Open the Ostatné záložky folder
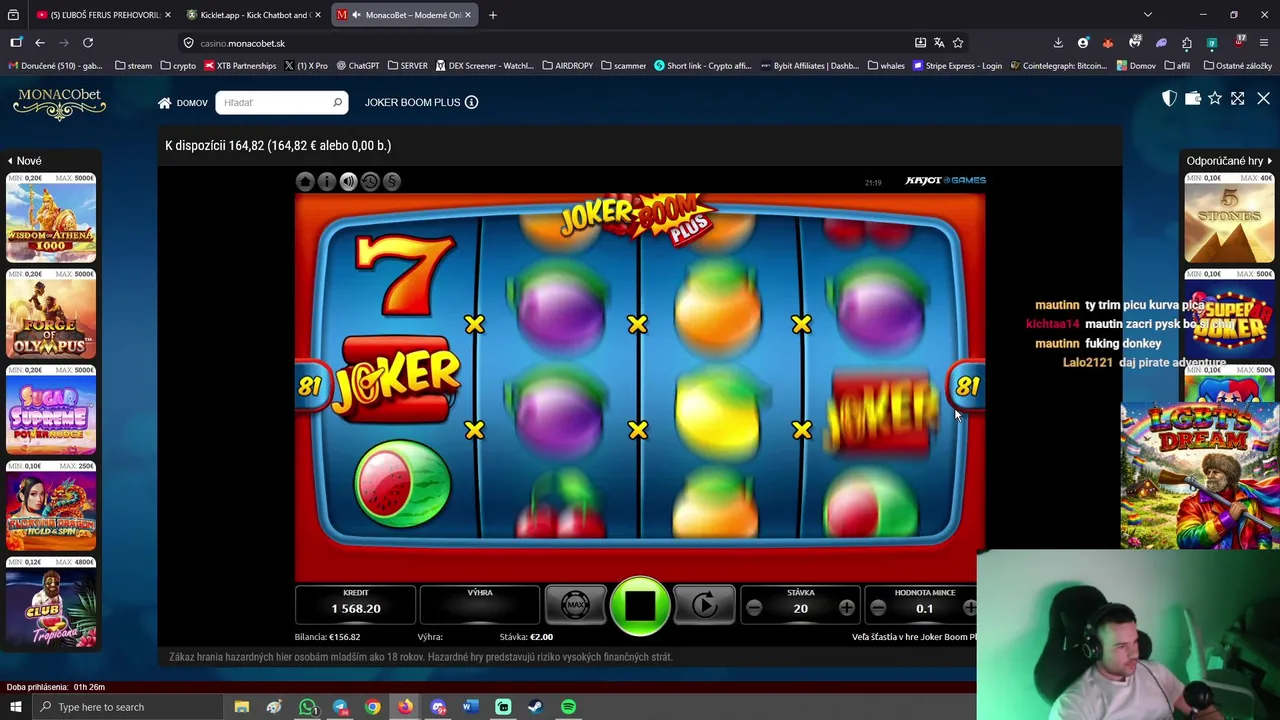 coord(1238,66)
